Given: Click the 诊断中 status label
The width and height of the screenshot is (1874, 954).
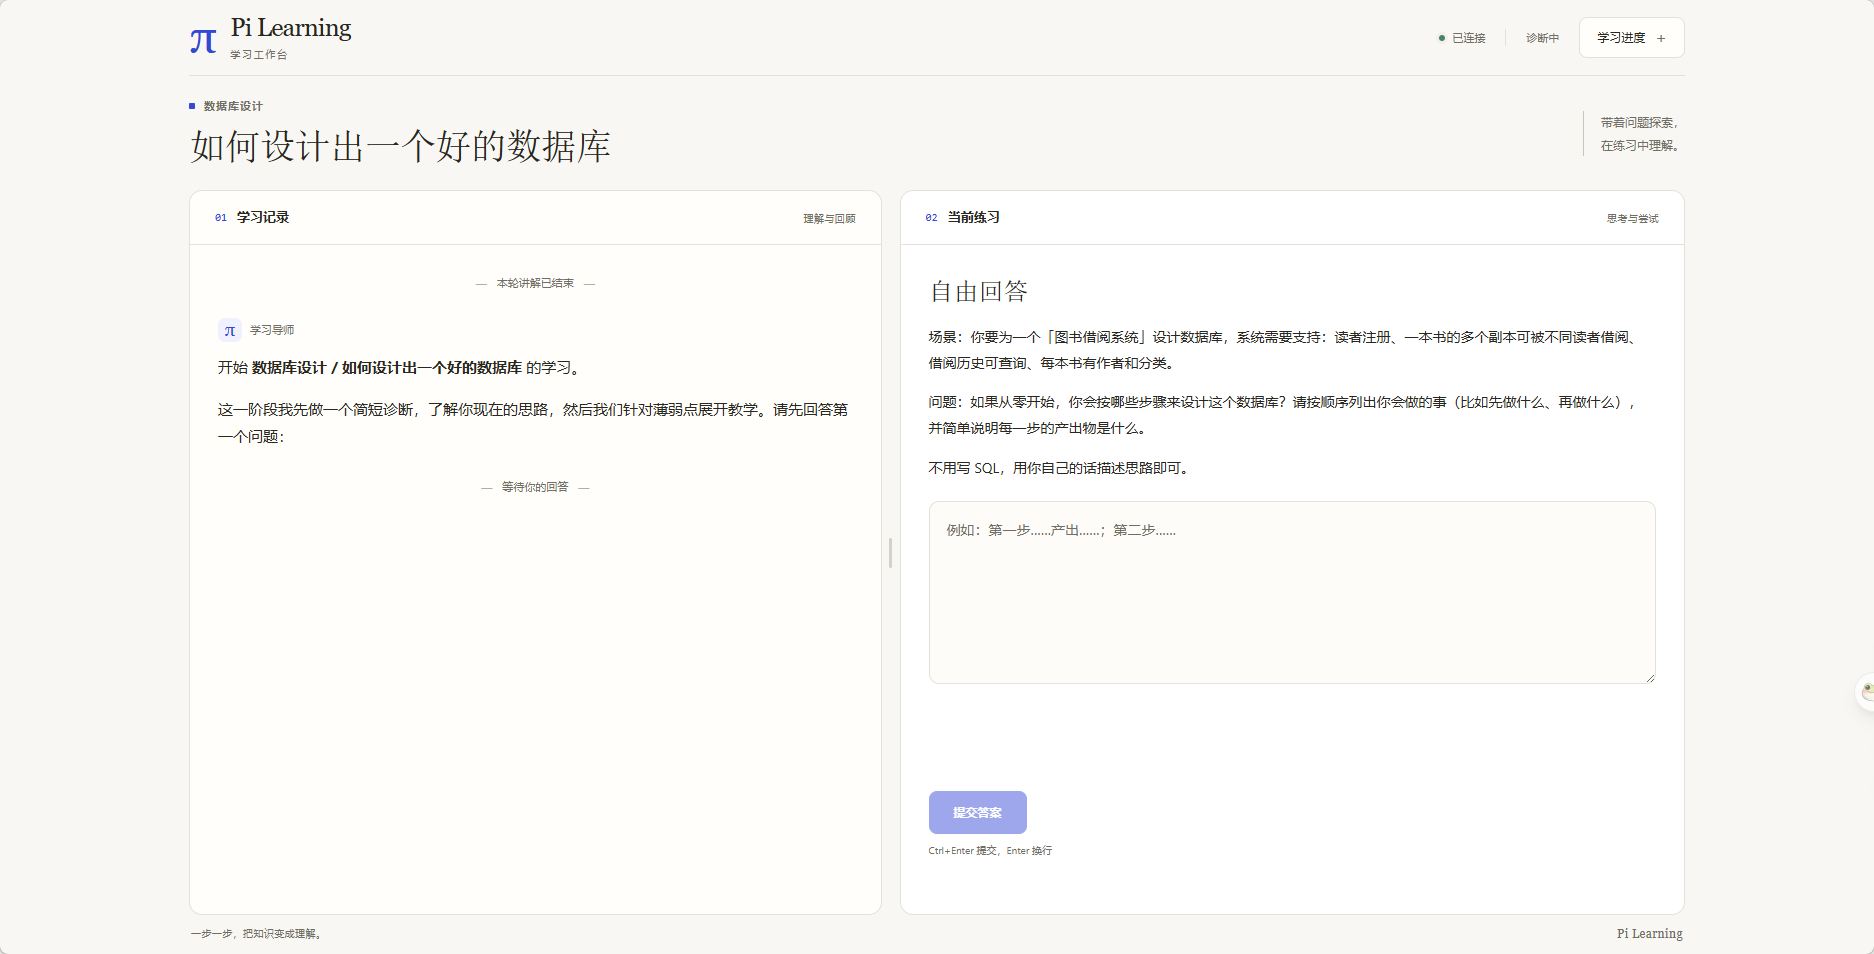Looking at the screenshot, I should coord(1542,38).
